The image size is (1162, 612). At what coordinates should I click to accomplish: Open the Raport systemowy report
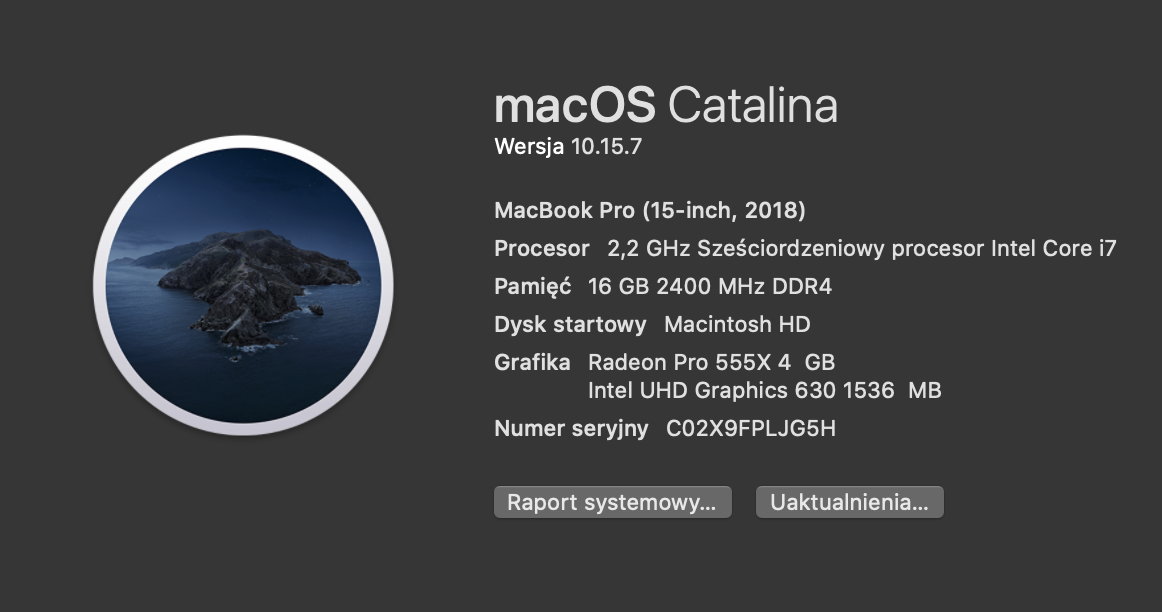pos(612,502)
